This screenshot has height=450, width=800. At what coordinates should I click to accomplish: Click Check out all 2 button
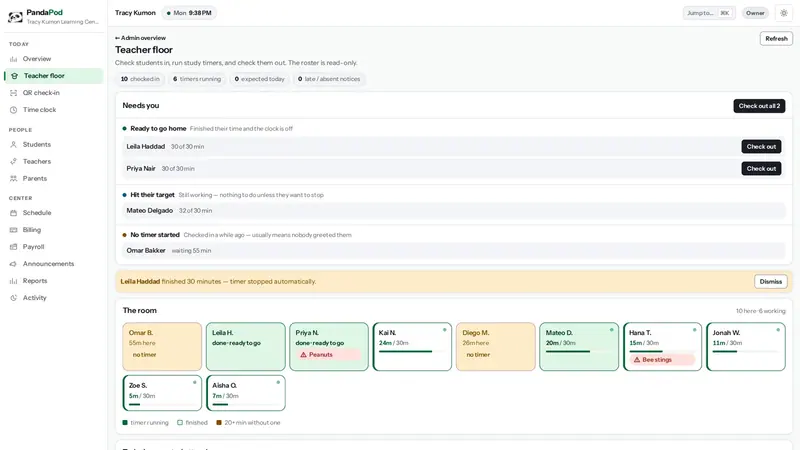[x=759, y=106]
